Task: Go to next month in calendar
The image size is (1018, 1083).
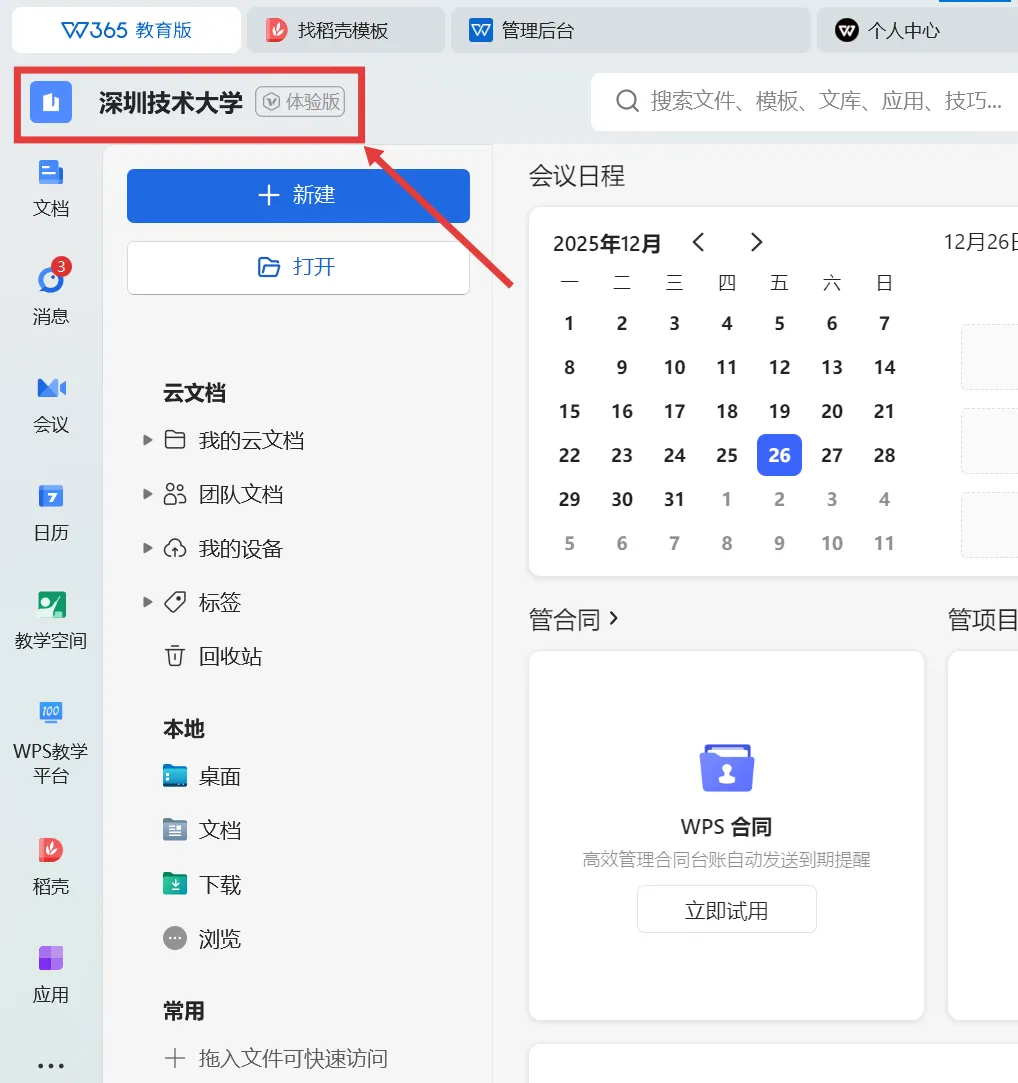Action: click(x=756, y=242)
